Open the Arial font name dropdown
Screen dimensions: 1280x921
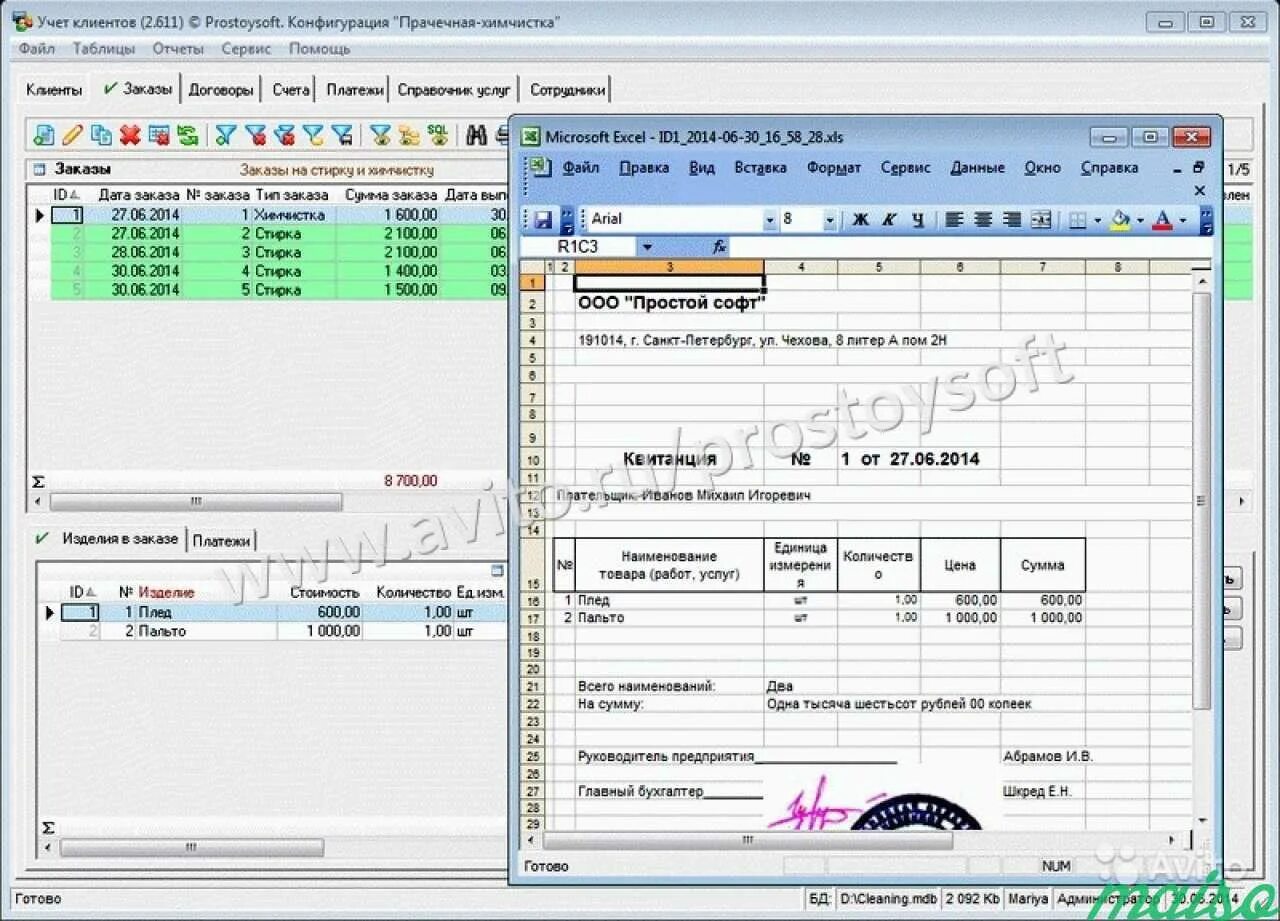coord(770,219)
